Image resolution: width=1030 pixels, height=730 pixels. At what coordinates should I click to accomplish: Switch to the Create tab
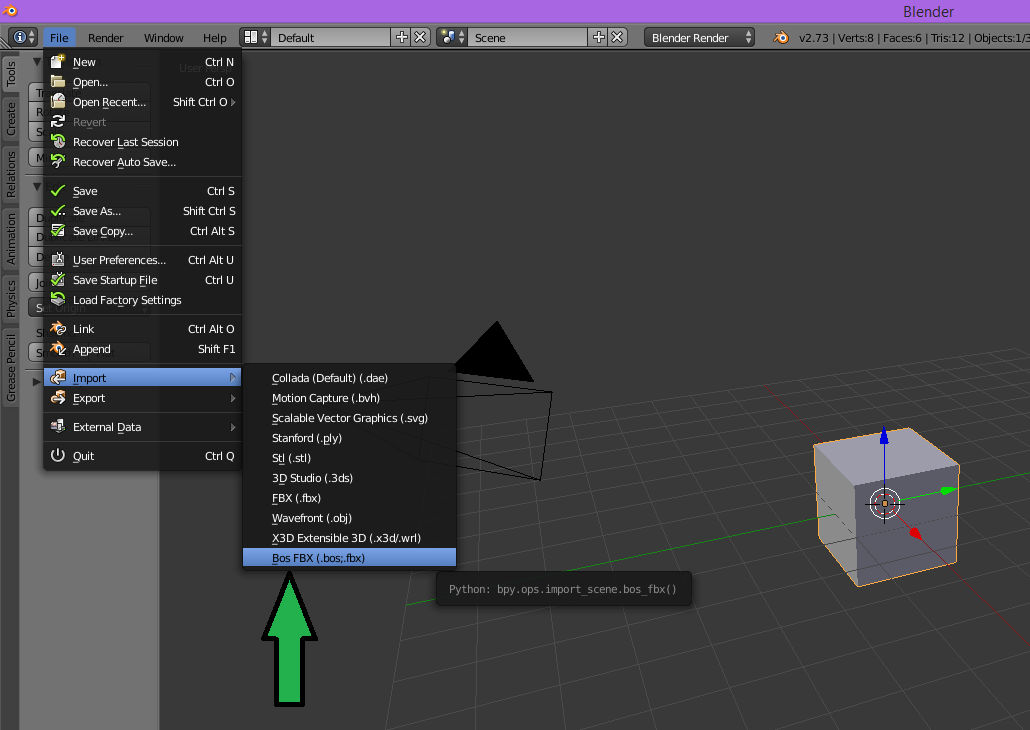(x=11, y=119)
